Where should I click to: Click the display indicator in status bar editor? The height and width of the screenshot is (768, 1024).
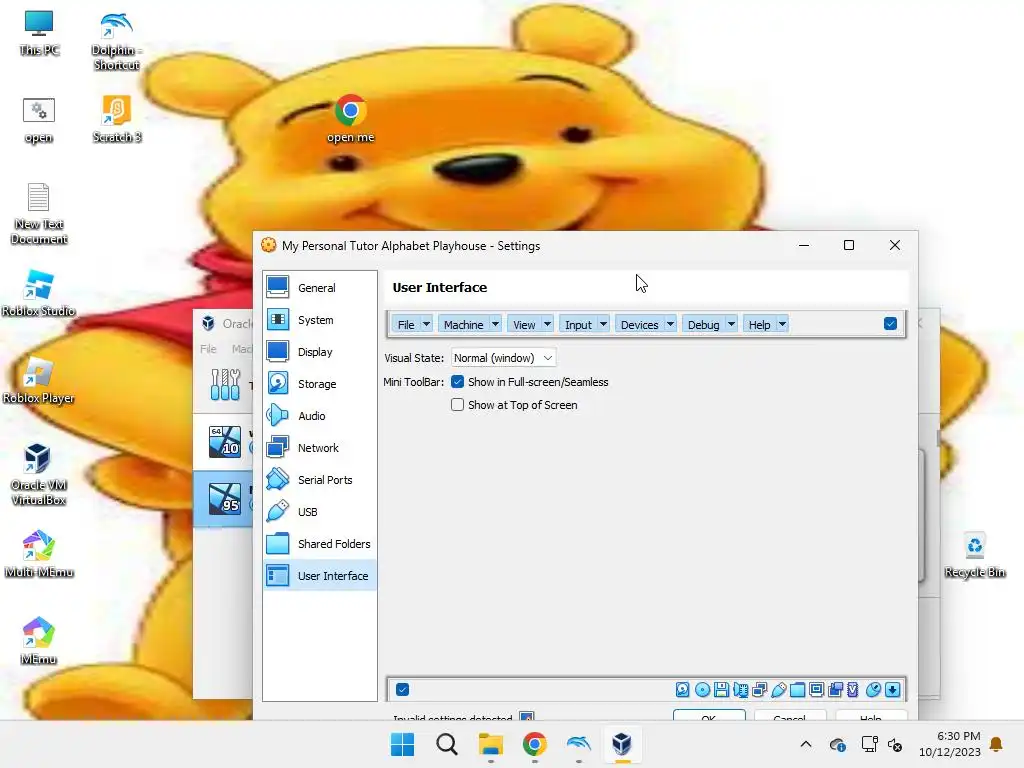click(x=816, y=690)
